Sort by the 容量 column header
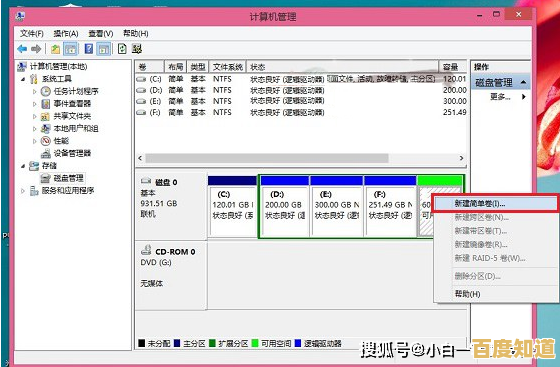 pos(452,67)
